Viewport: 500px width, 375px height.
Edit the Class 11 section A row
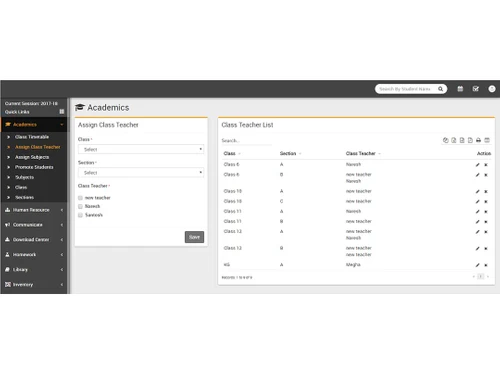click(477, 211)
